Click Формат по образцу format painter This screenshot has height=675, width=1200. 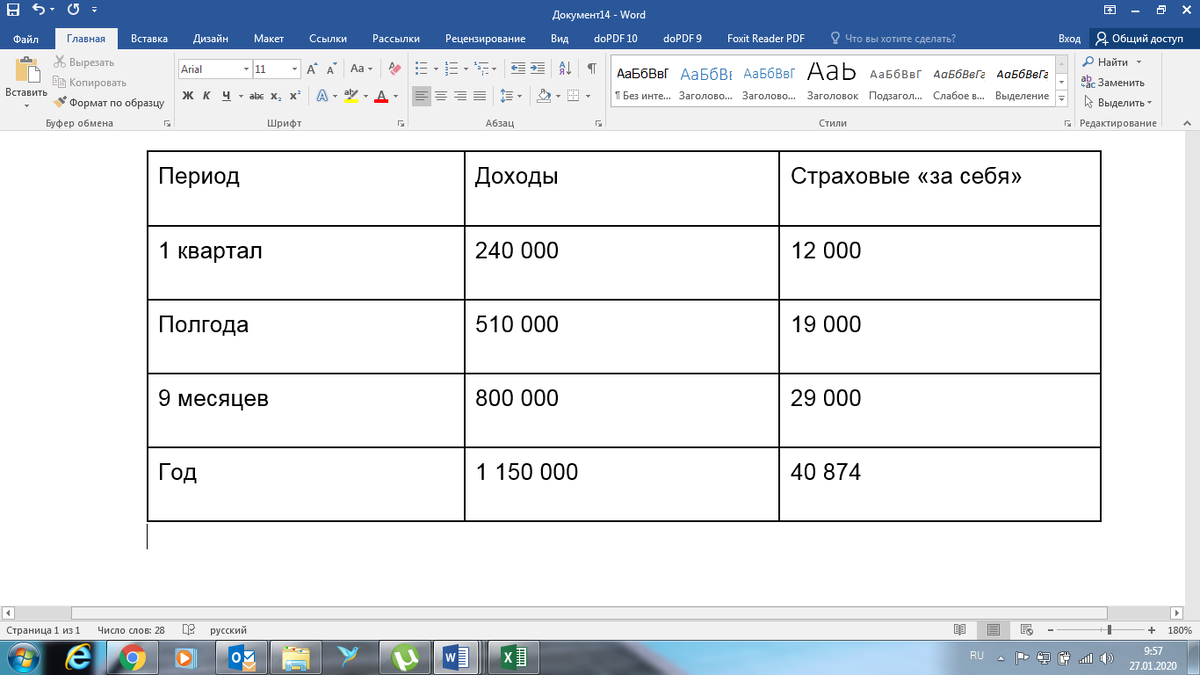point(109,102)
